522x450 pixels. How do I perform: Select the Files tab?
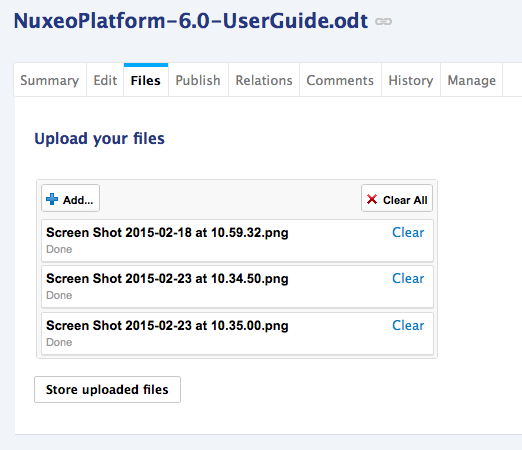coord(146,80)
